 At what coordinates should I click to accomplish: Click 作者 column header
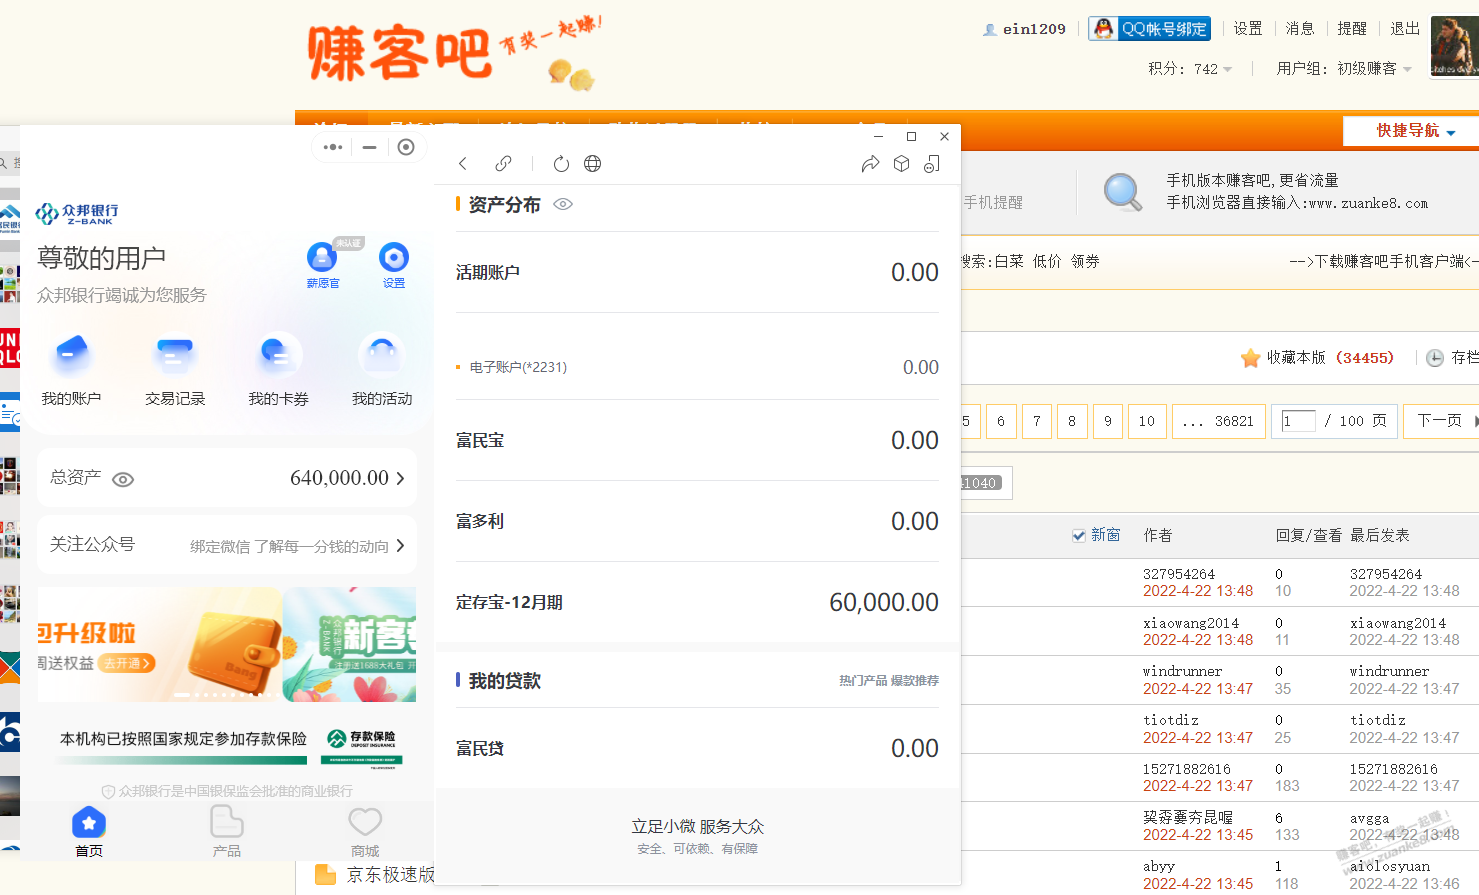click(x=1158, y=536)
